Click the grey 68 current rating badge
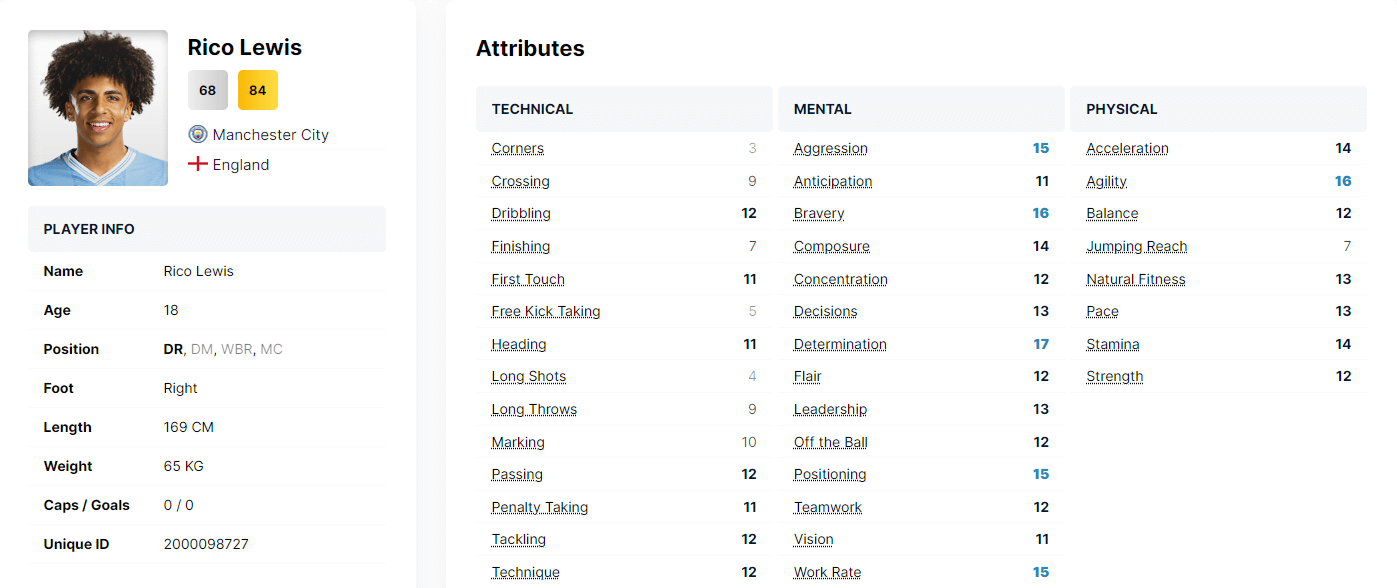Image resolution: width=1397 pixels, height=588 pixels. (x=207, y=90)
